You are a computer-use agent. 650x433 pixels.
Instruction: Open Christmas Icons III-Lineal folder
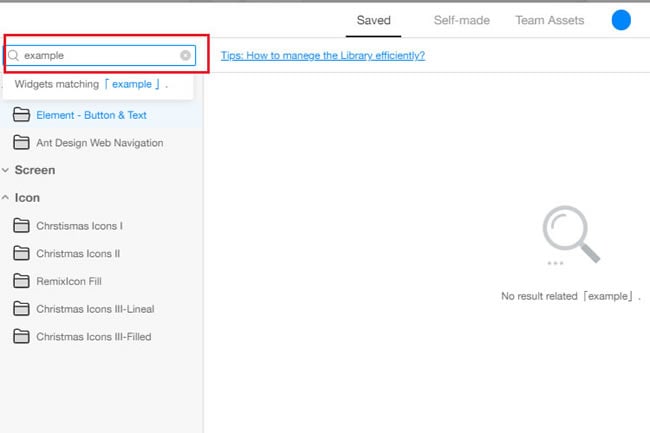pyautogui.click(x=95, y=309)
